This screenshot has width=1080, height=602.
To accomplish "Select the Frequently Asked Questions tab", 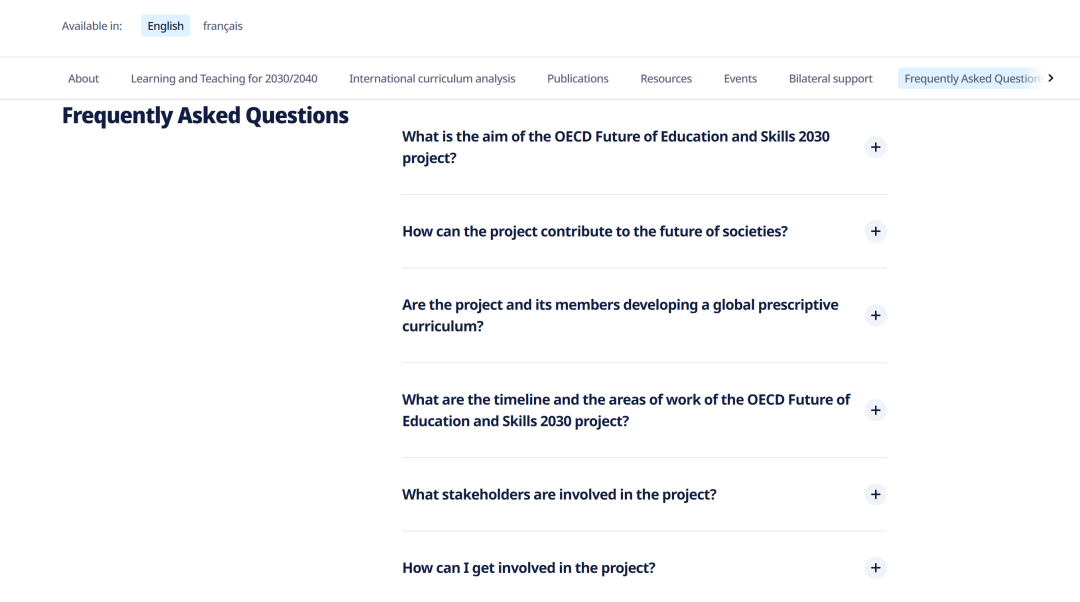I will [971, 79].
